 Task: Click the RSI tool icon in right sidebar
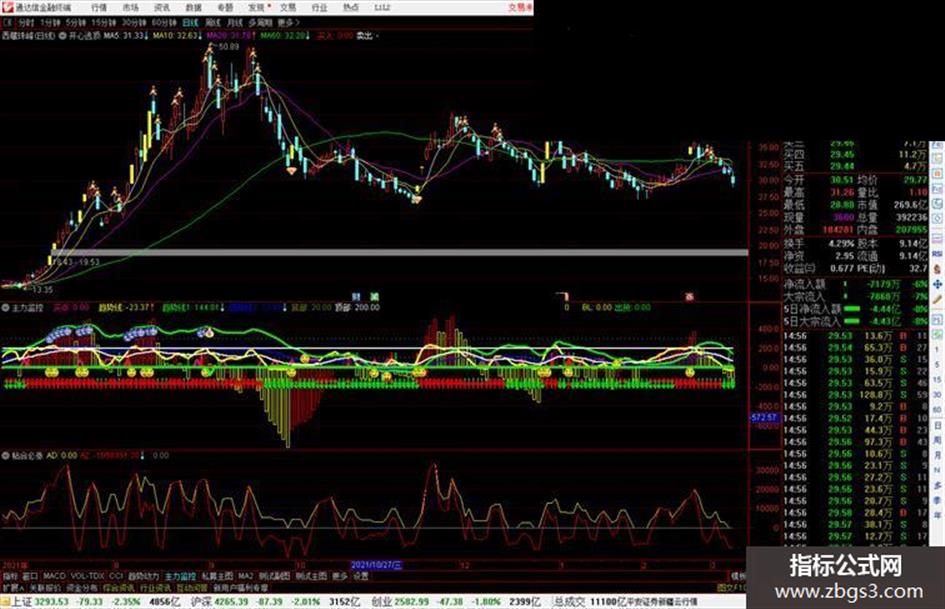coord(937,254)
